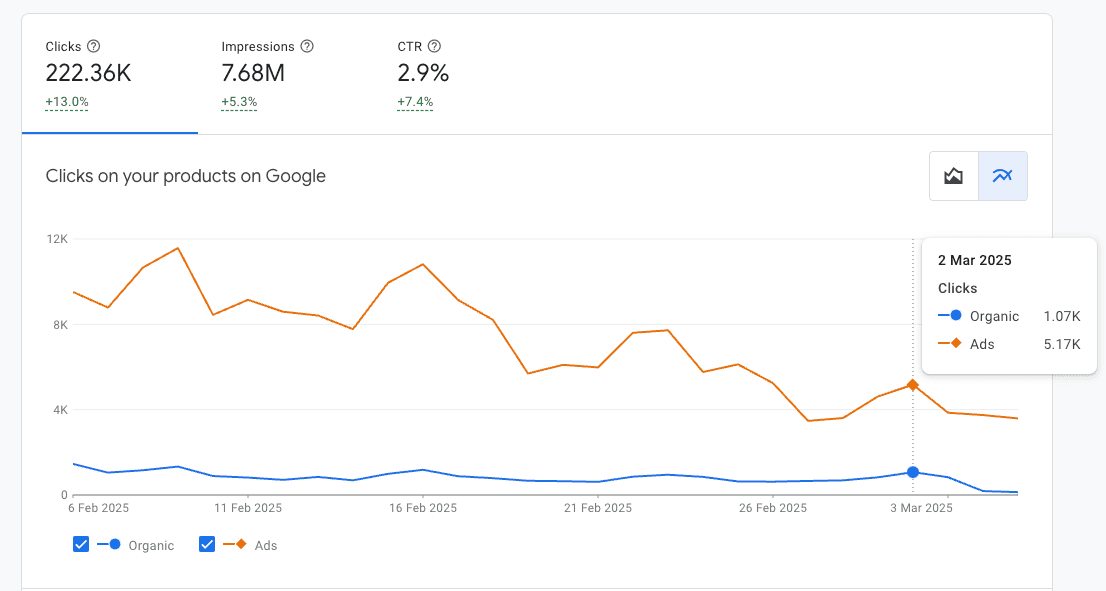
Task: Click the +5.3% impressions change value
Action: pyautogui.click(x=239, y=102)
